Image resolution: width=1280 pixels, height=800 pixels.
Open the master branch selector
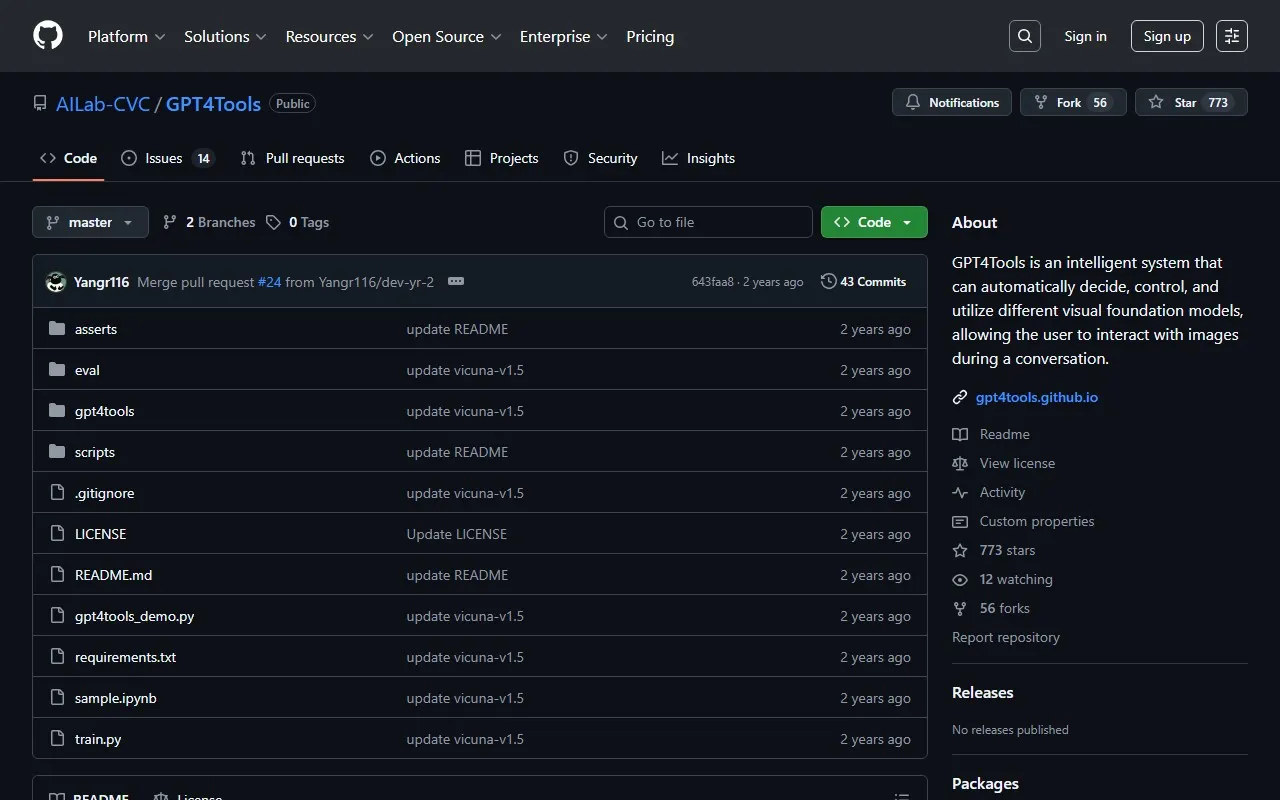click(x=90, y=221)
